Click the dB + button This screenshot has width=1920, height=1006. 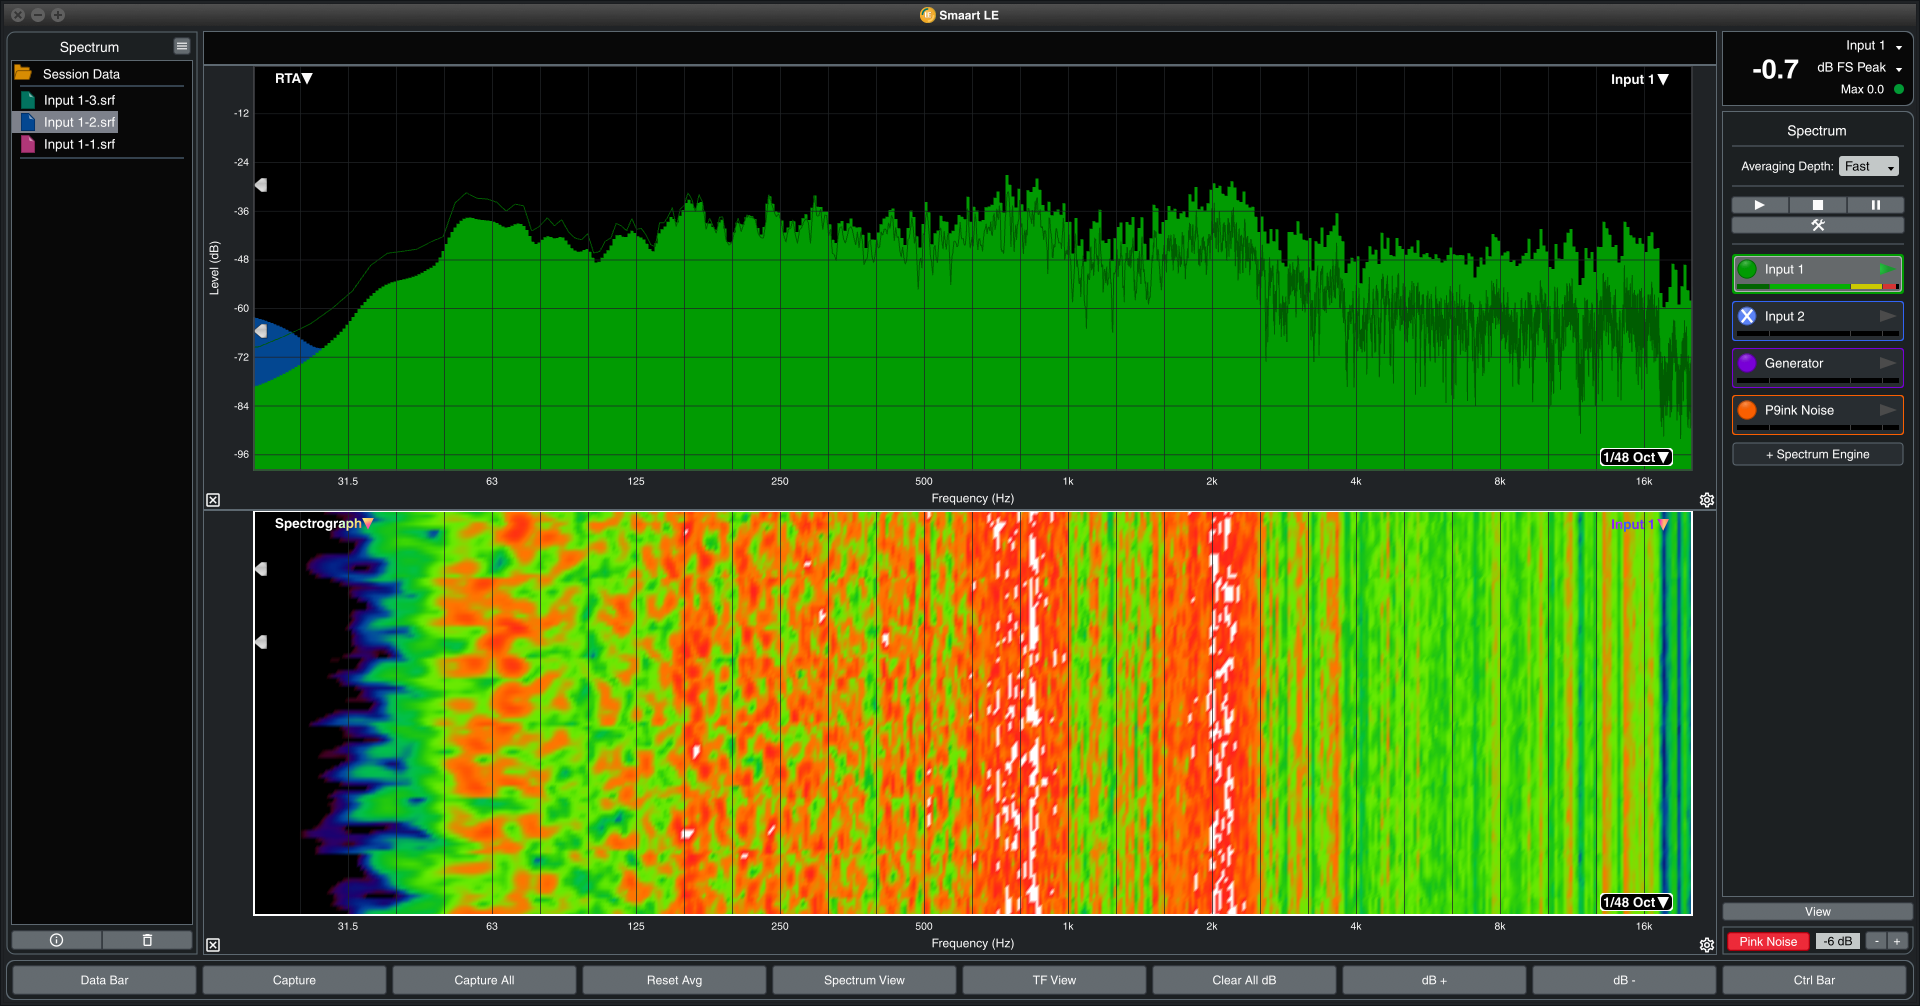pyautogui.click(x=1434, y=980)
